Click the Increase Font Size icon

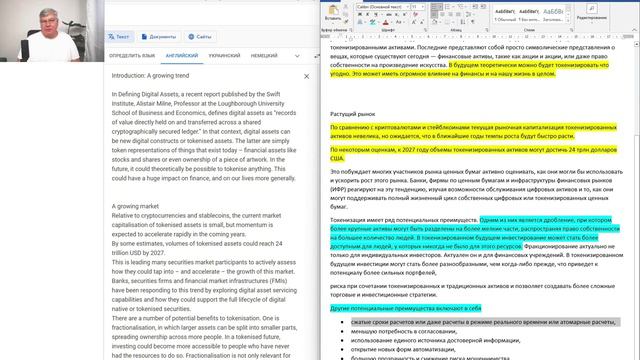point(414,22)
